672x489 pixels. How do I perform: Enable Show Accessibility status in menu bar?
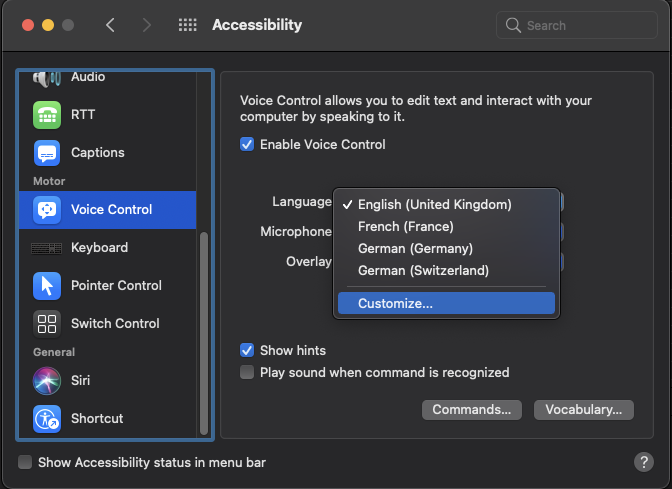tap(25, 462)
